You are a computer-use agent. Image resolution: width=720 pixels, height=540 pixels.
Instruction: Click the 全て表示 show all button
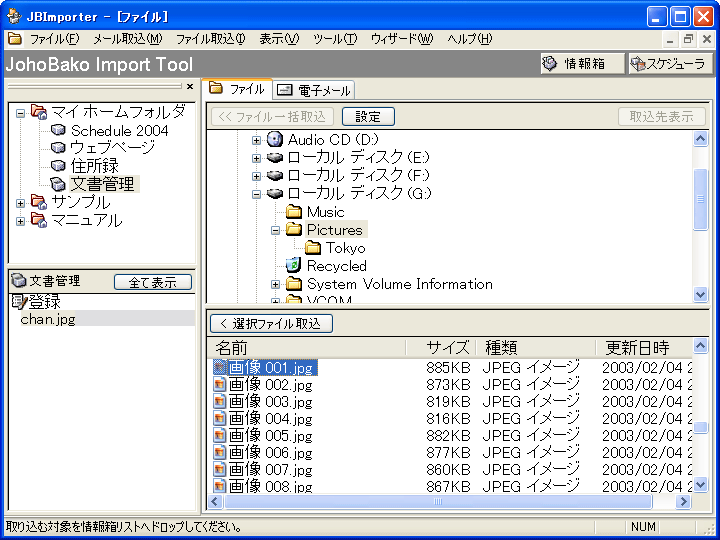pos(153,282)
